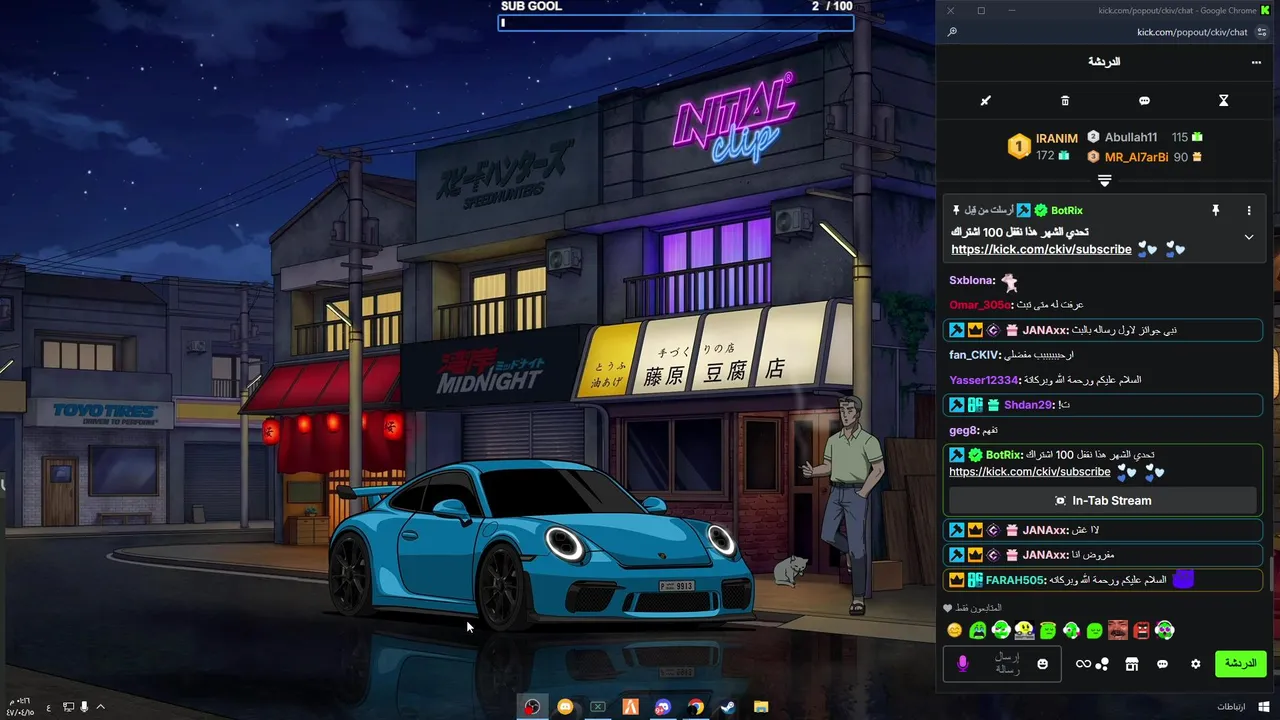The image size is (1280, 720).
Task: Insert the red angry emote
Action: tap(1141, 630)
